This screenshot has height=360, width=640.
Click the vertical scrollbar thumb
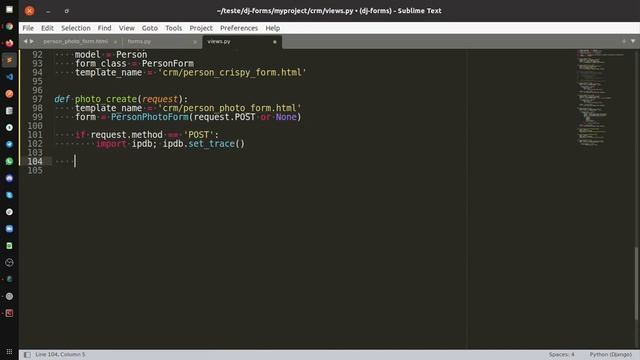[x=636, y=284]
